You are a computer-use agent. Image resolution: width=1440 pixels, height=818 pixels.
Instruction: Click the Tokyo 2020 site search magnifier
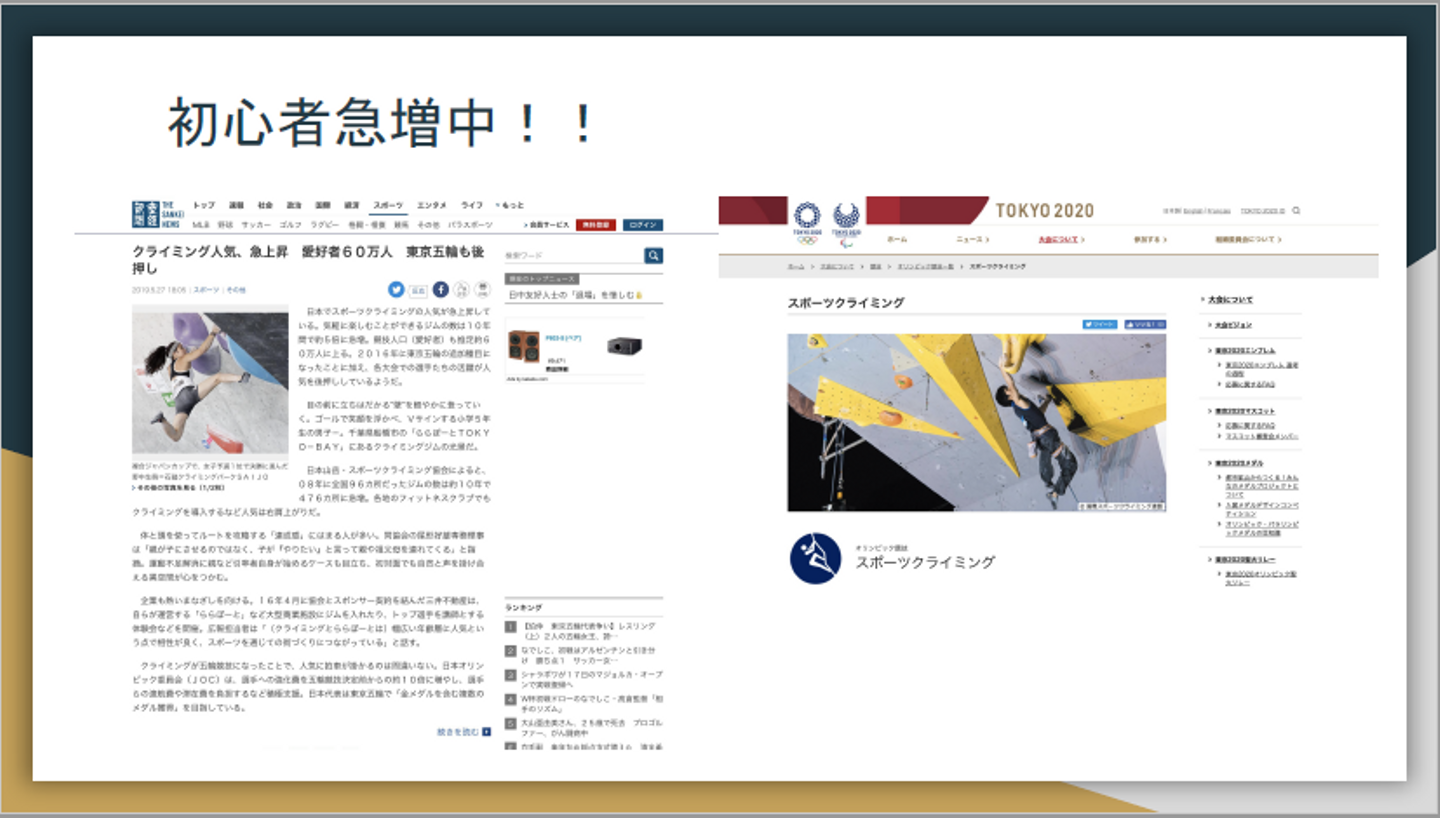[x=1297, y=211]
